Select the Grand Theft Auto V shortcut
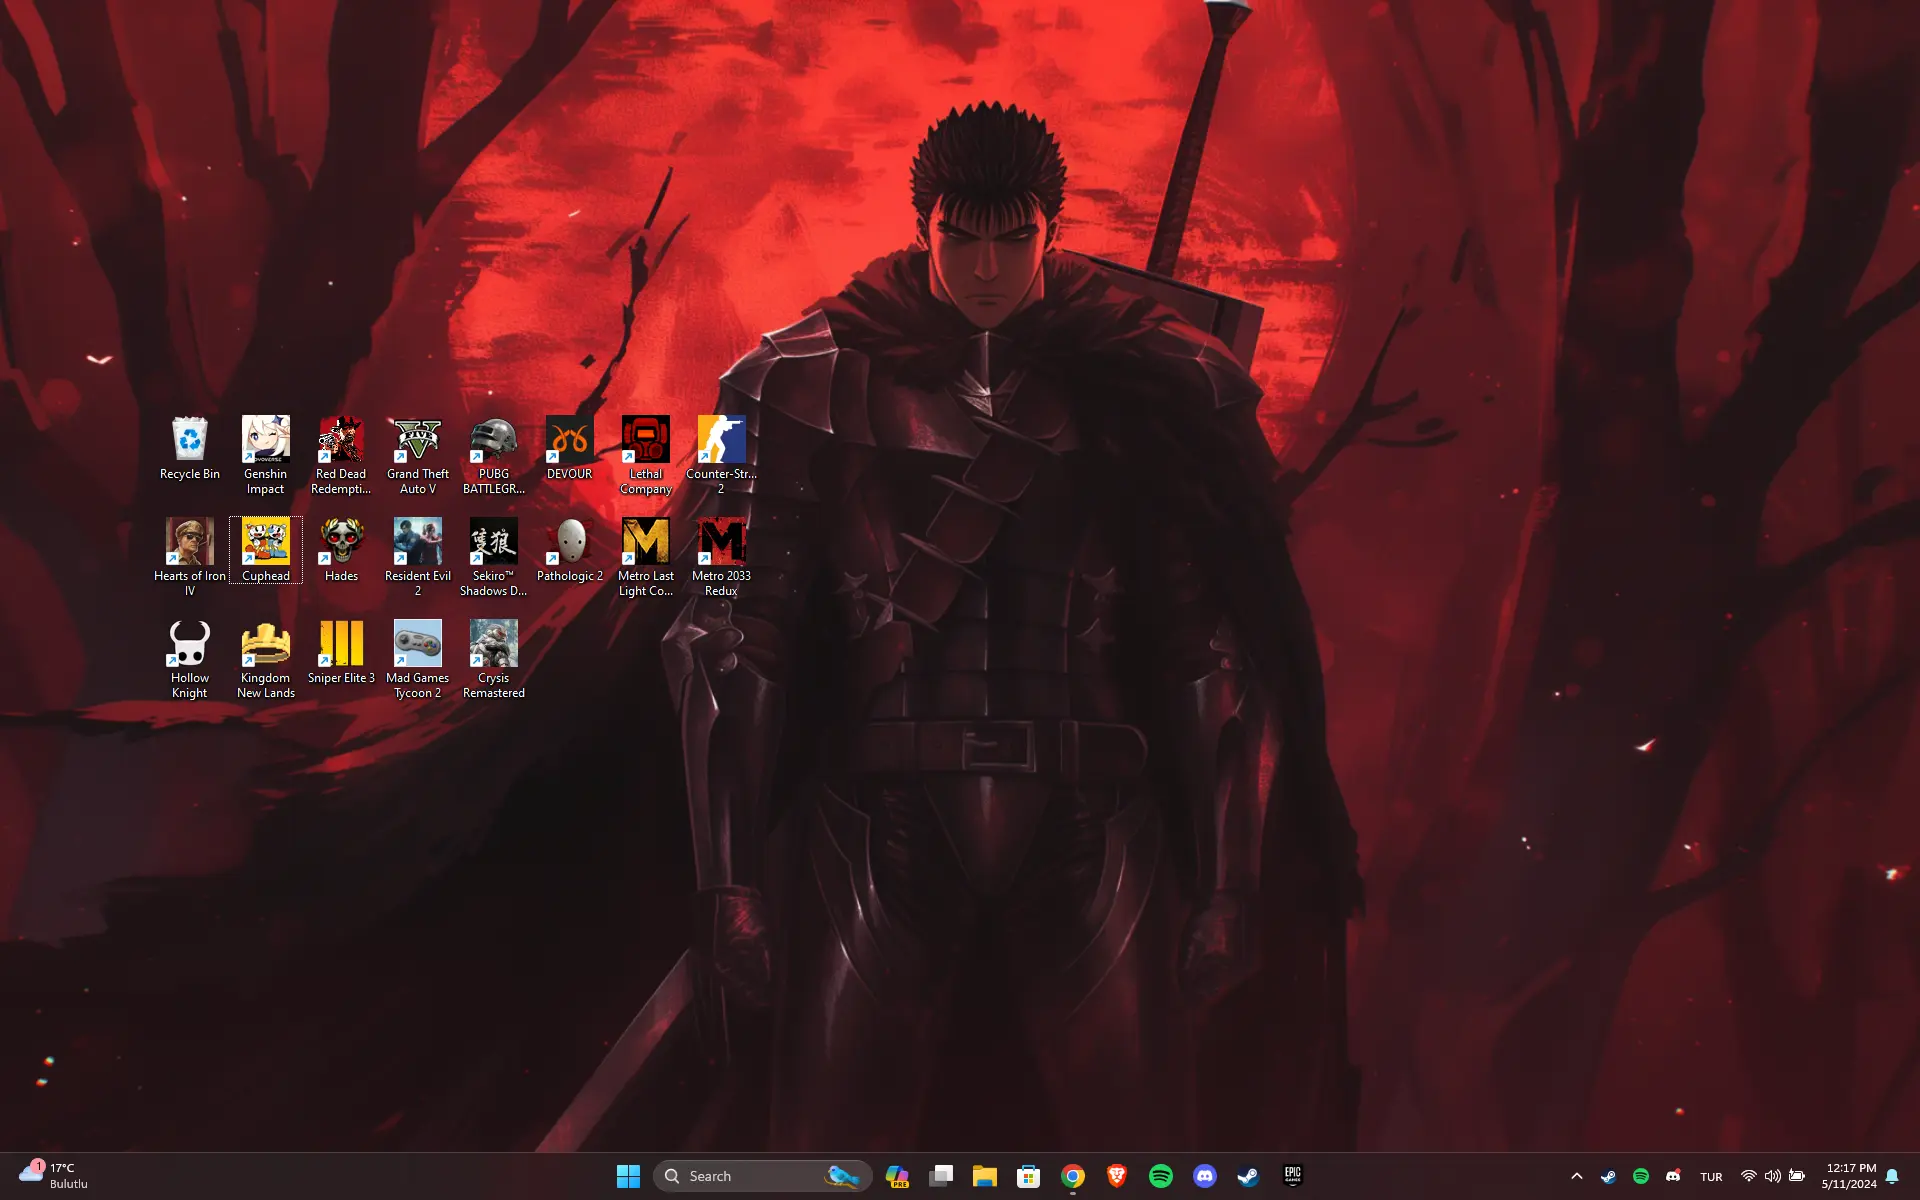Image resolution: width=1920 pixels, height=1200 pixels. coord(418,455)
